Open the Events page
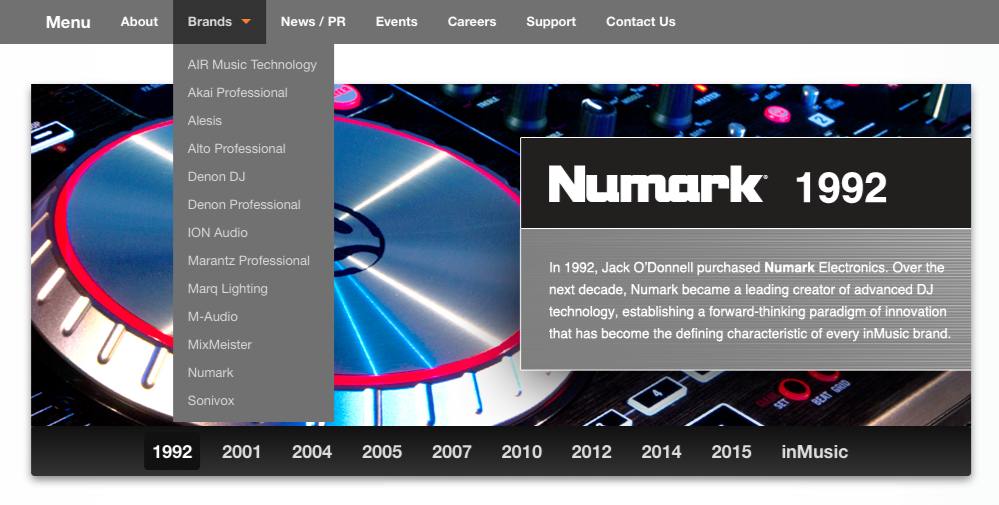This screenshot has height=505, width=999. pyautogui.click(x=397, y=22)
